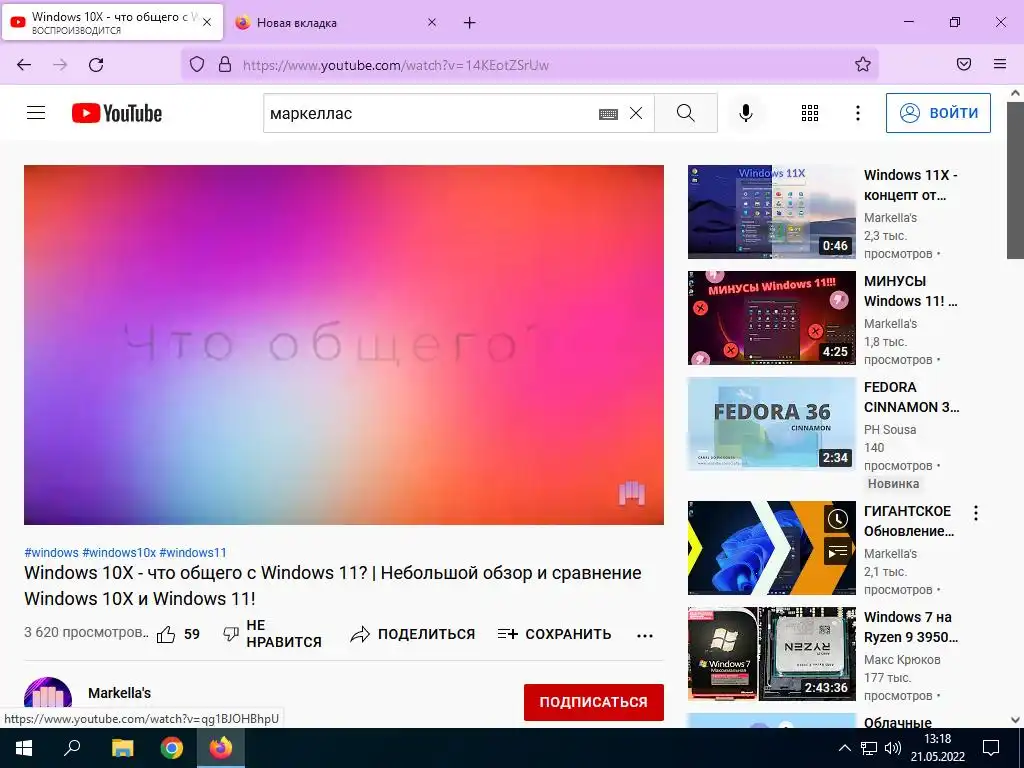Pause video by clicking player area
The image size is (1024, 768).
[x=344, y=344]
